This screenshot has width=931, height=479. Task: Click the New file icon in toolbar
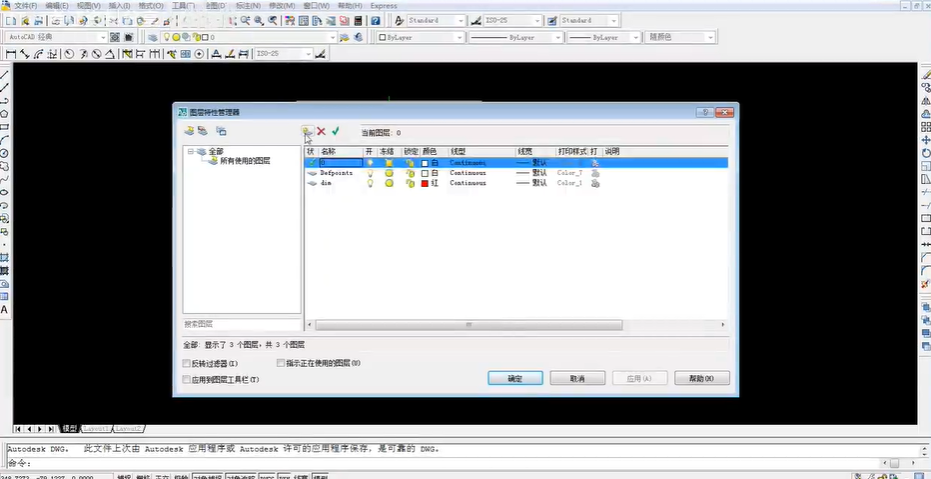11,21
